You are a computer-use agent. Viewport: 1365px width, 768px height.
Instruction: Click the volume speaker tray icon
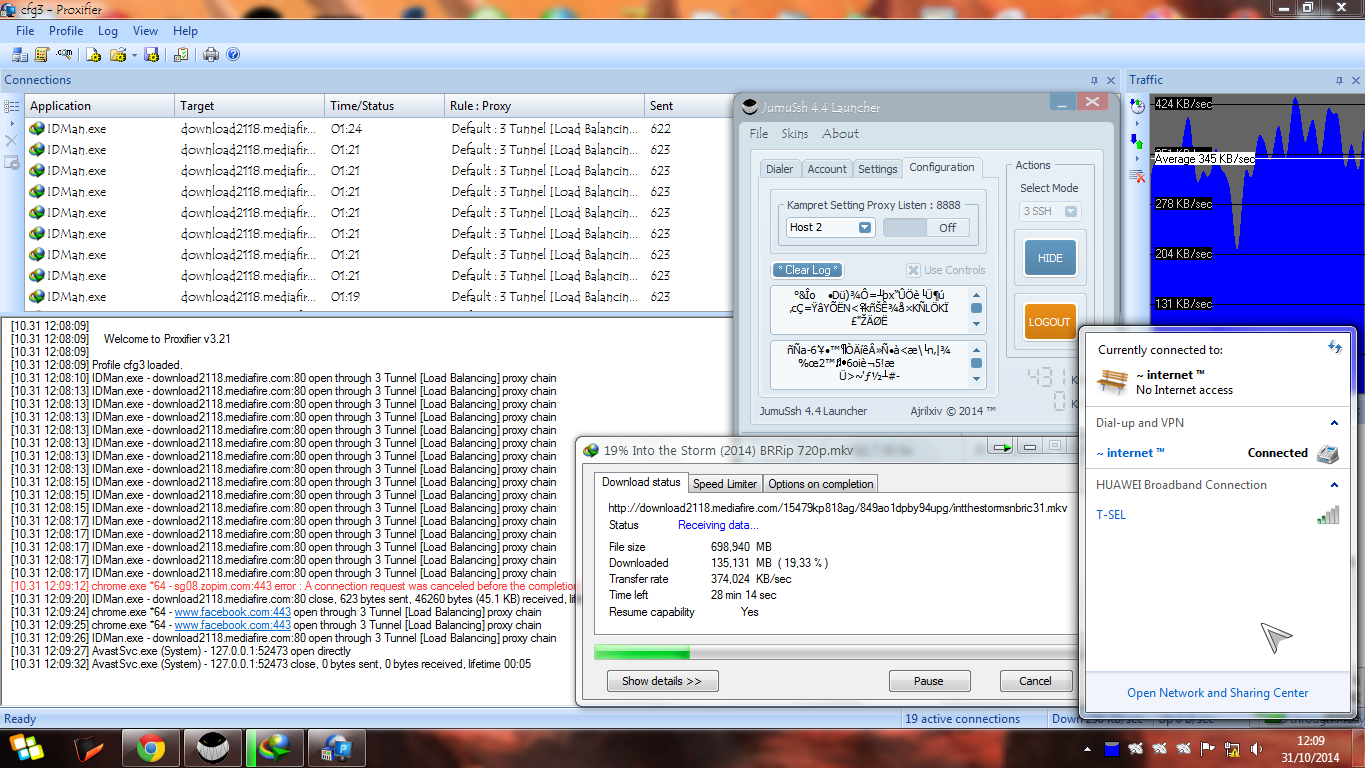tap(1258, 748)
